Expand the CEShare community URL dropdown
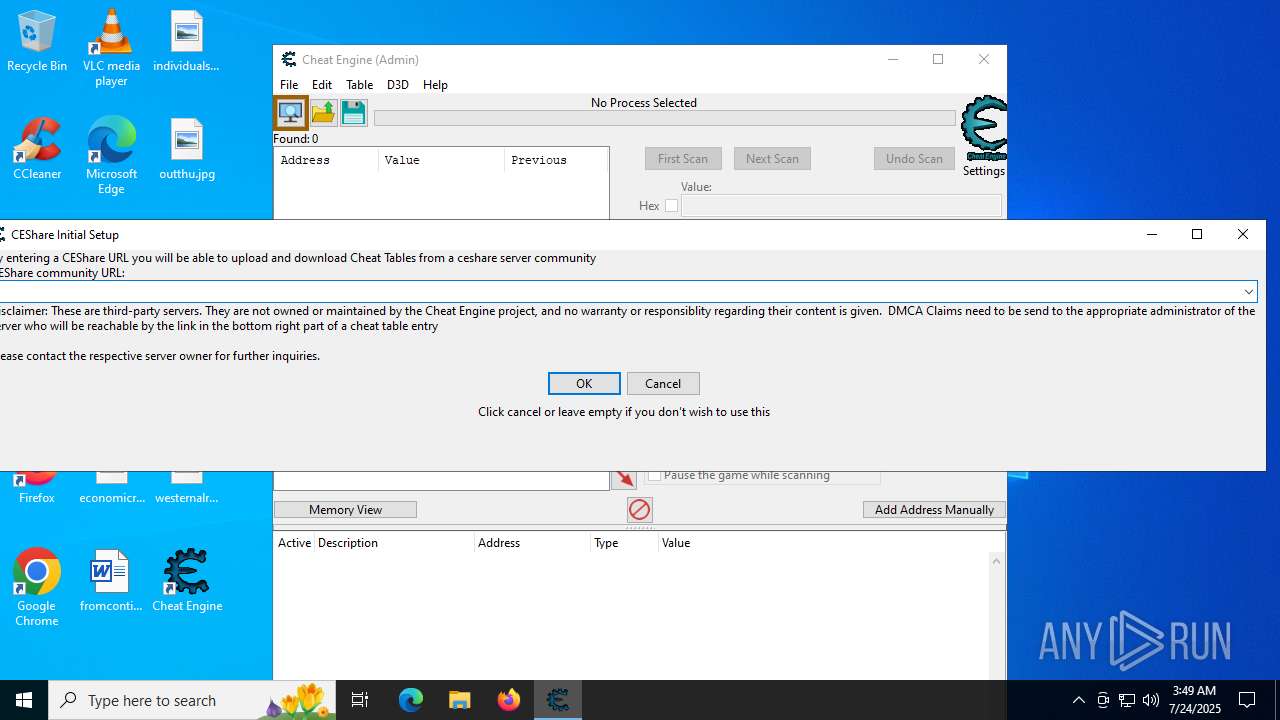Viewport: 1280px width, 720px height. coord(1249,292)
